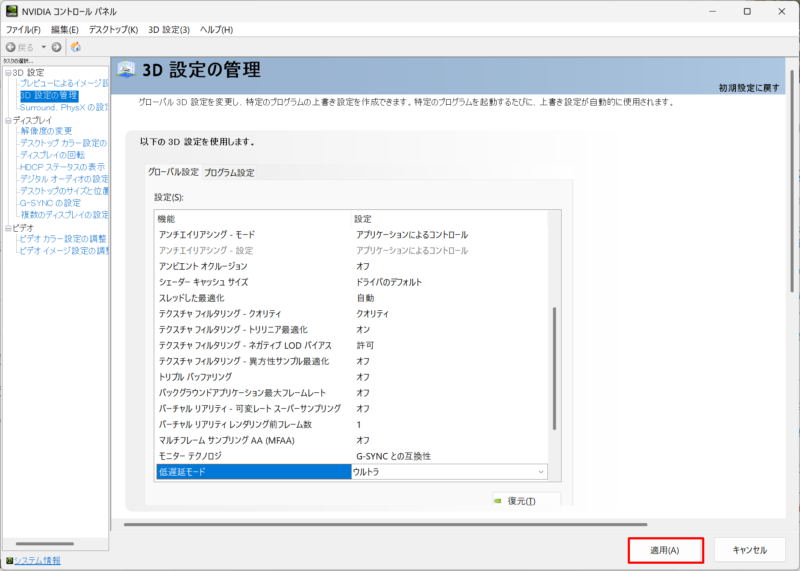Viewport: 800px width, 571px height.
Task: Select デスクトップ カラー設定 tree item
Action: [63, 143]
